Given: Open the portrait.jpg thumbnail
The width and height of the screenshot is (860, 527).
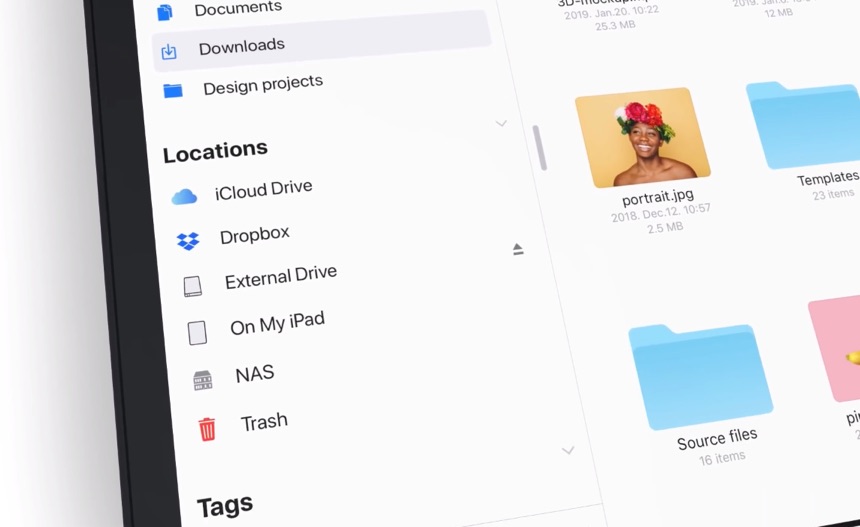Looking at the screenshot, I should pos(642,137).
